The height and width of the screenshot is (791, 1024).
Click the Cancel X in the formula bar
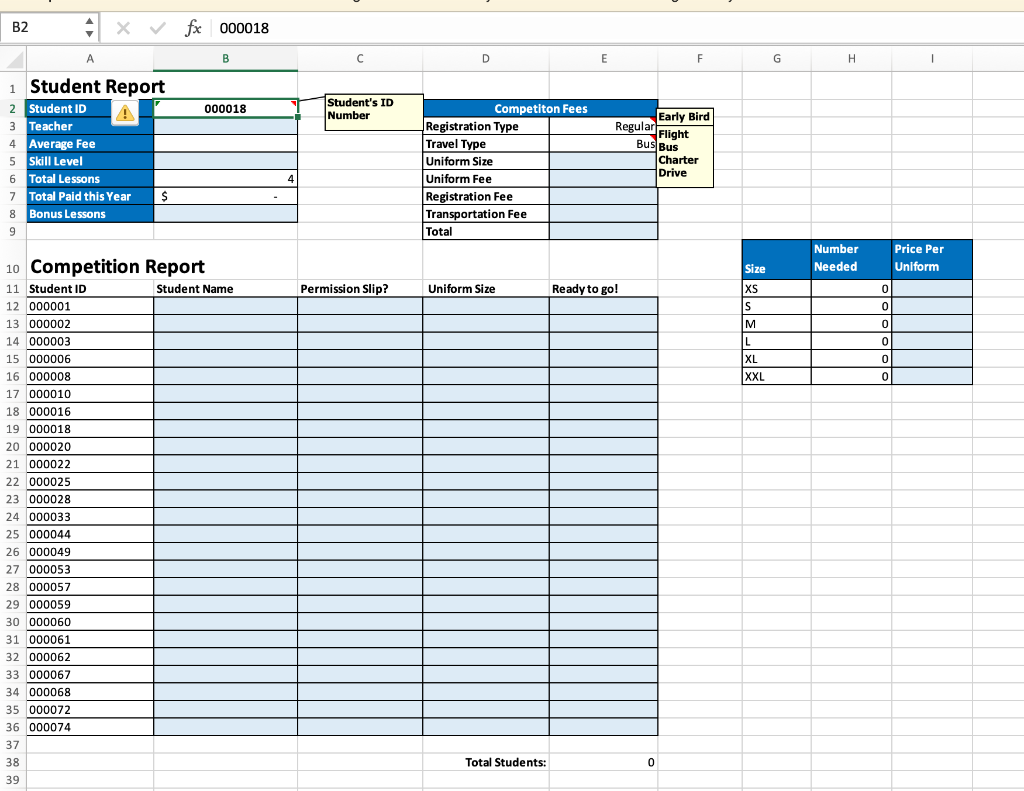tap(122, 29)
